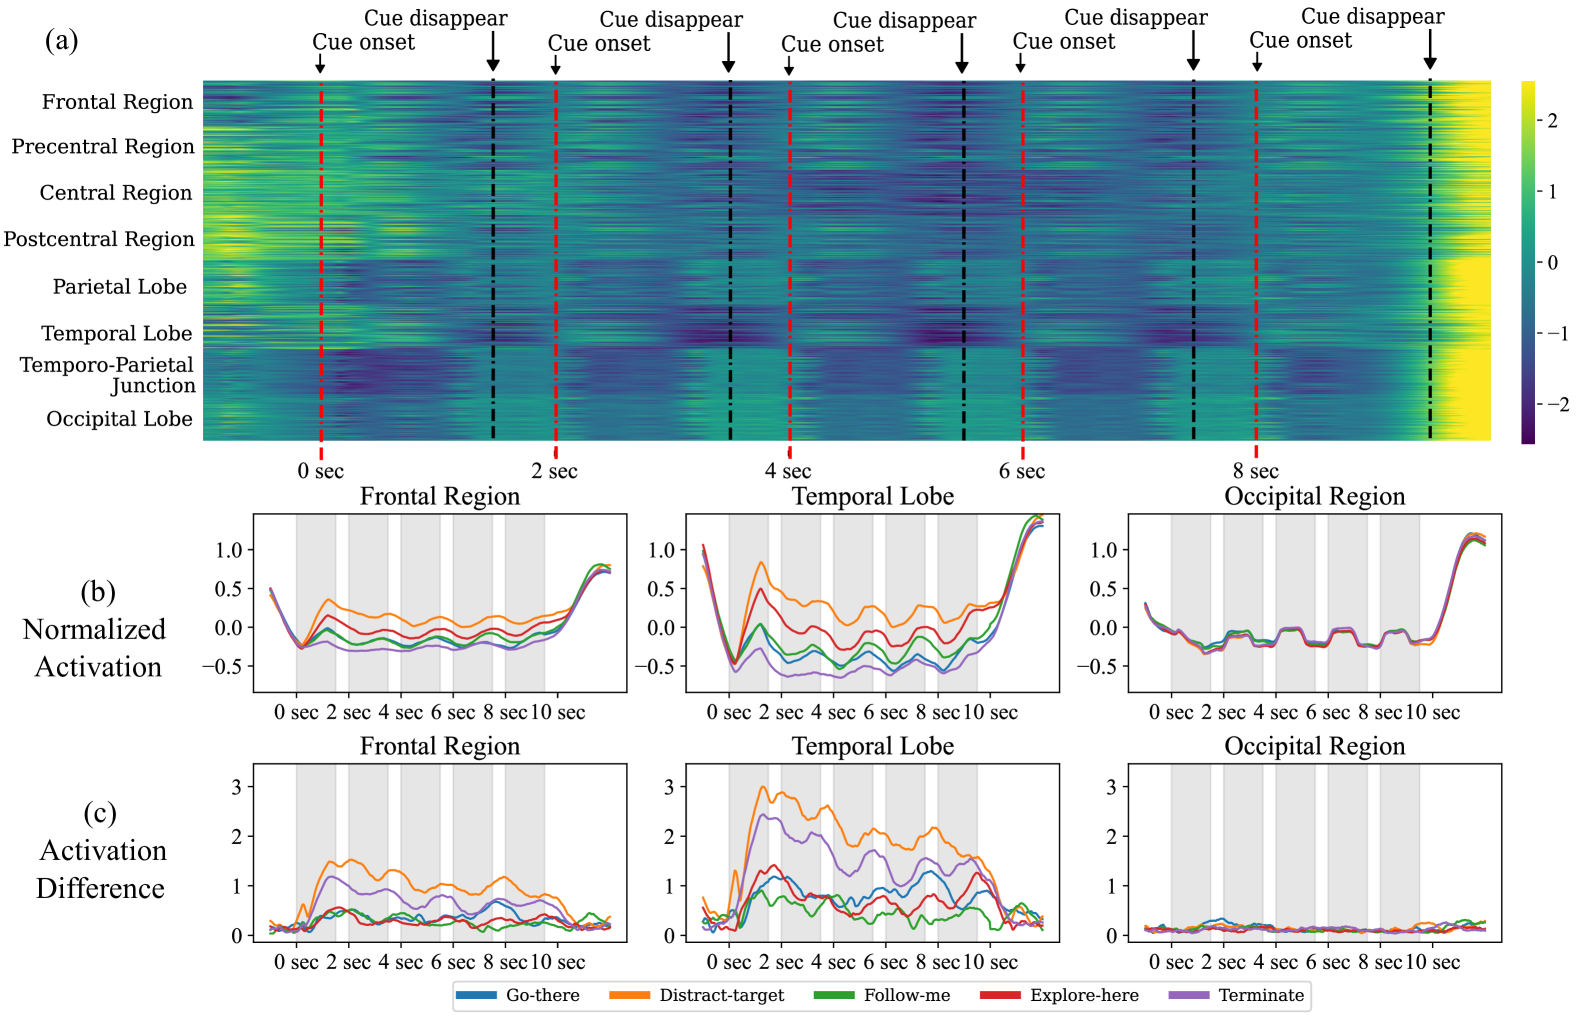1578x1016 pixels.
Task: Click the 'Occipital Lobe' heatmap row label
Action: pos(119,418)
